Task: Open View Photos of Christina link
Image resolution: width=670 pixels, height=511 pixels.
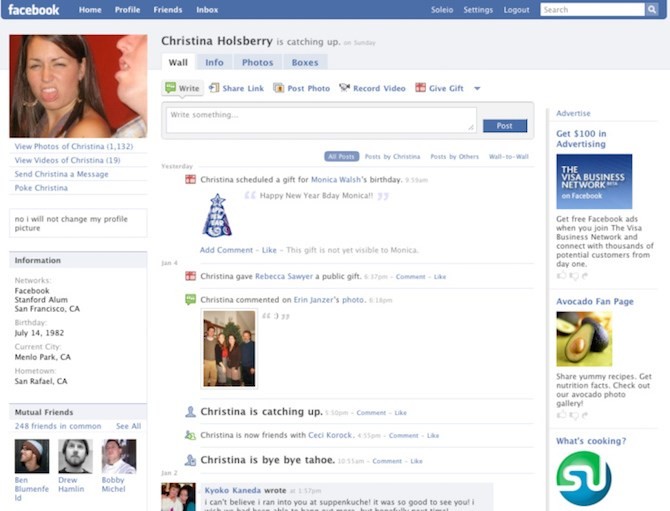Action: [x=73, y=146]
